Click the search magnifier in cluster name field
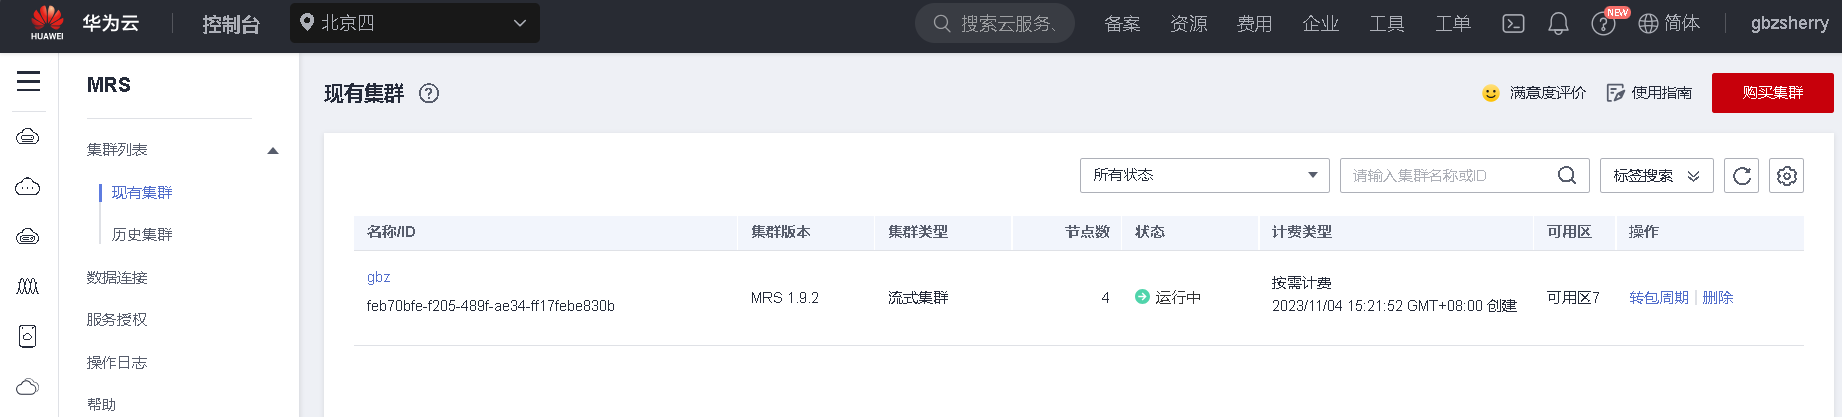 pyautogui.click(x=1567, y=175)
